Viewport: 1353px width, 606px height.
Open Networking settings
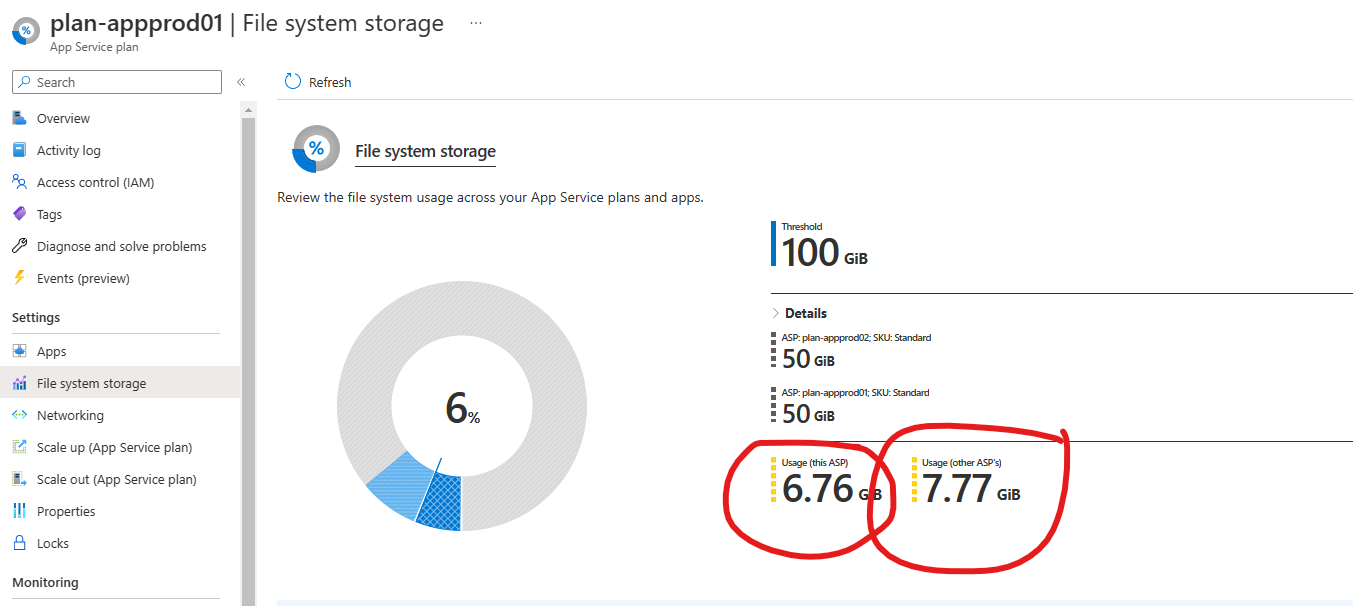(70, 415)
